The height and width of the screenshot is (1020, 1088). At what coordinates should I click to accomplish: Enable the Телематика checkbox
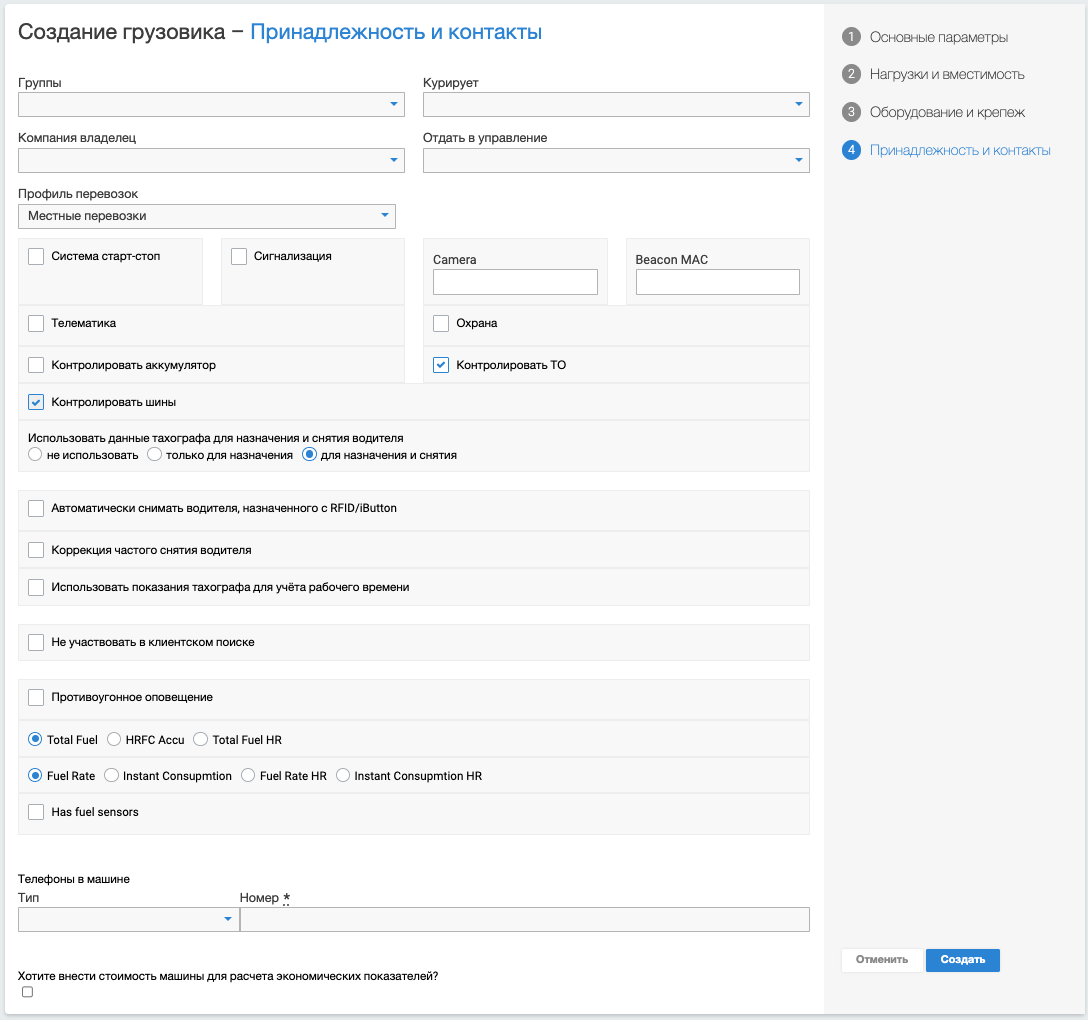click(36, 323)
